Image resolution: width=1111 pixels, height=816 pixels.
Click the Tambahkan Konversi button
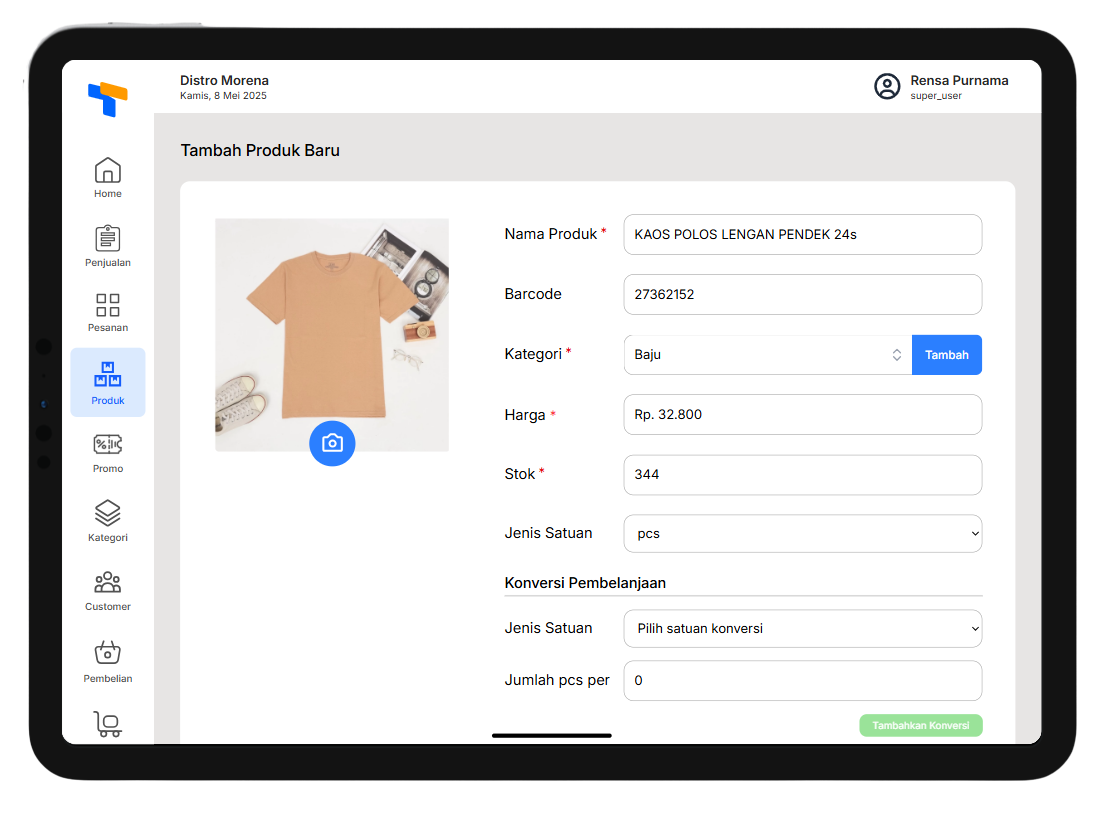pos(920,726)
